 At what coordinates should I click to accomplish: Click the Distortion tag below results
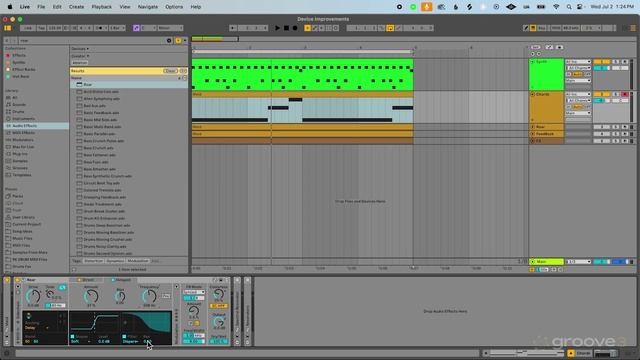[x=93, y=260]
